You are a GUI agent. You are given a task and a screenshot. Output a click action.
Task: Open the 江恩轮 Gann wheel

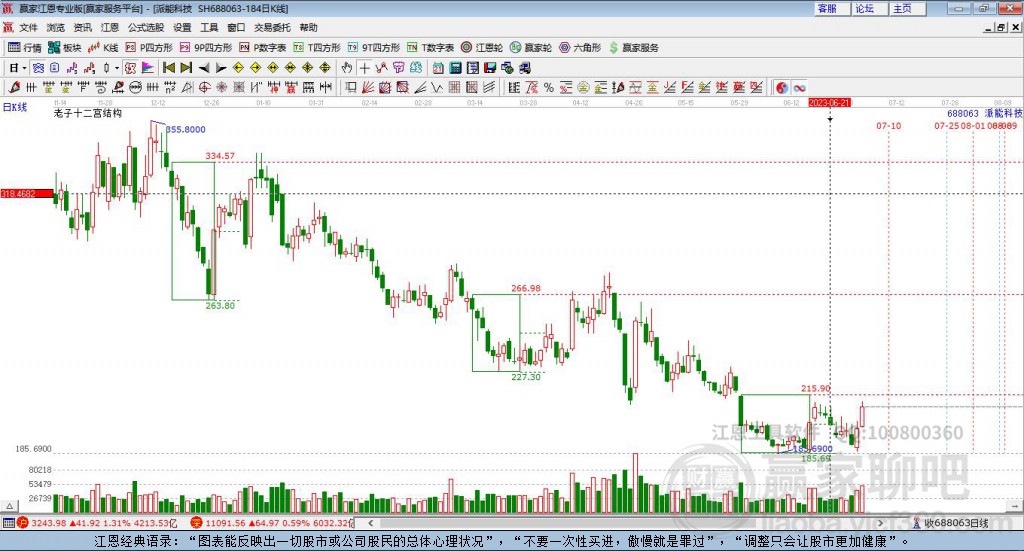coord(482,48)
